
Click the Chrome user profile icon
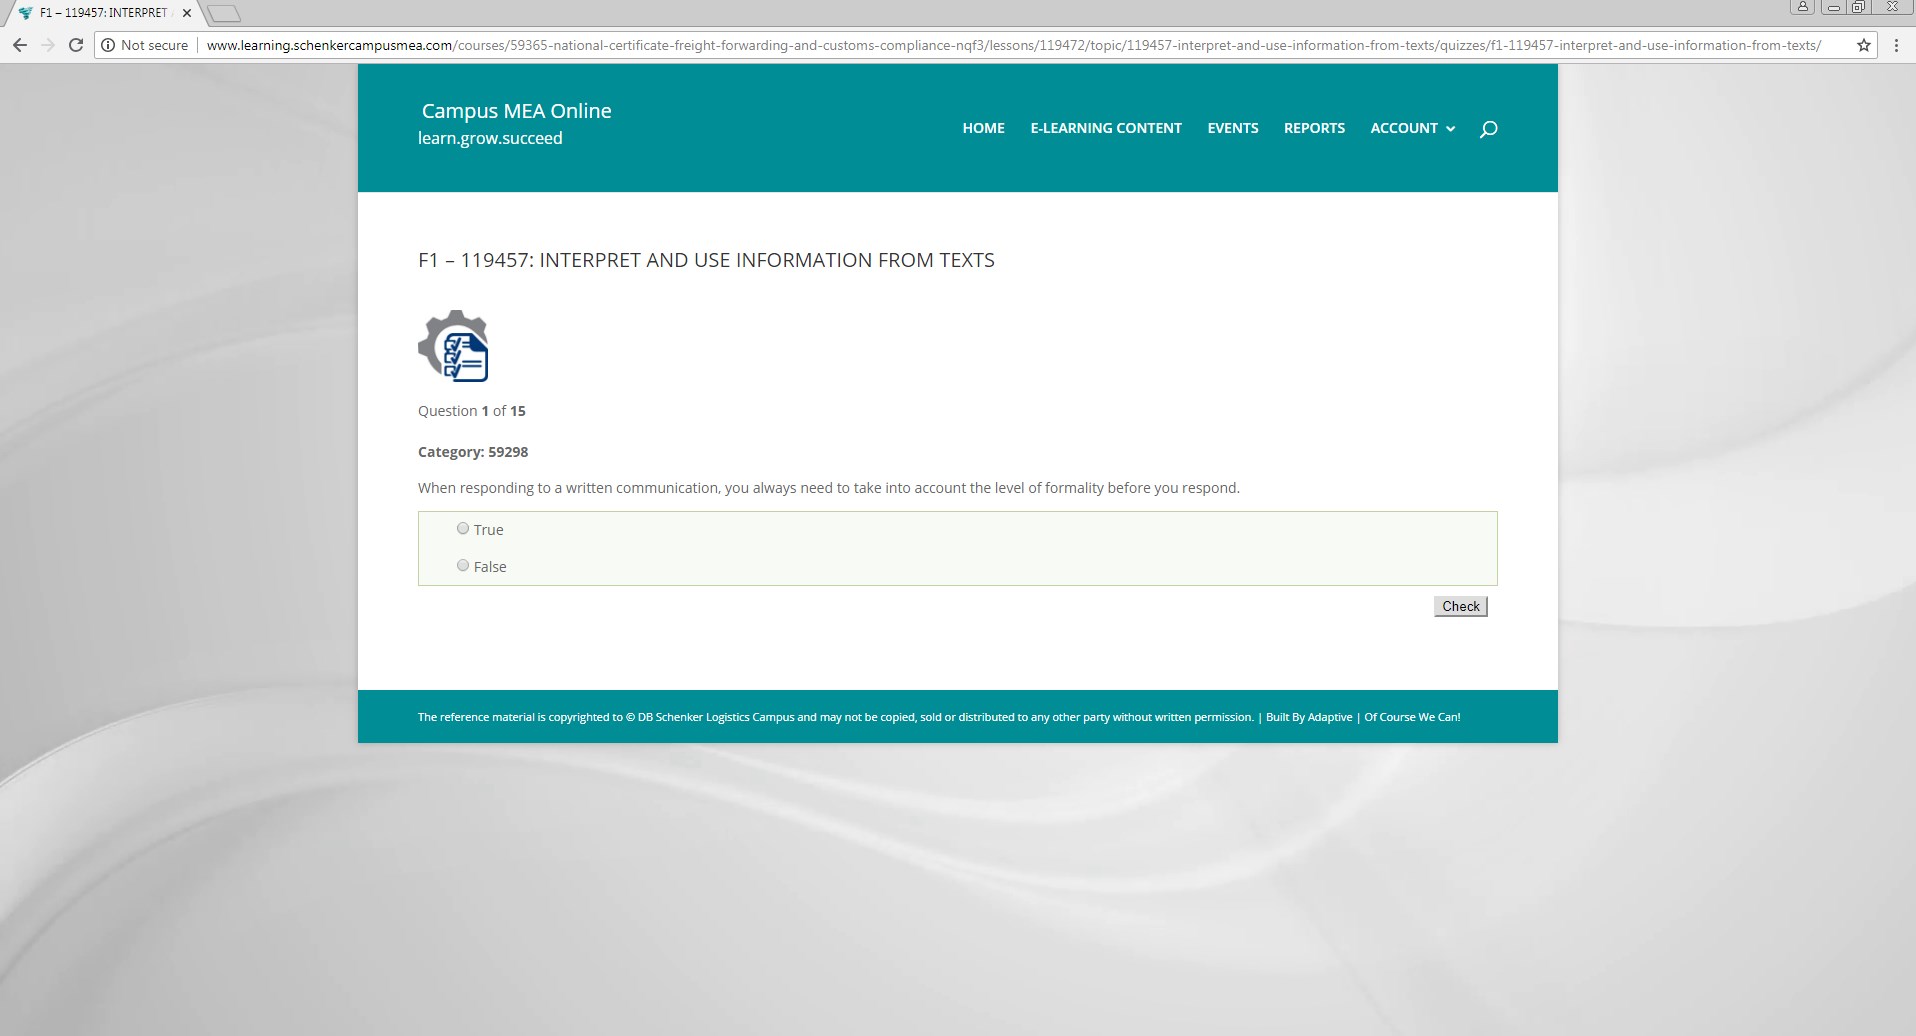coord(1802,7)
